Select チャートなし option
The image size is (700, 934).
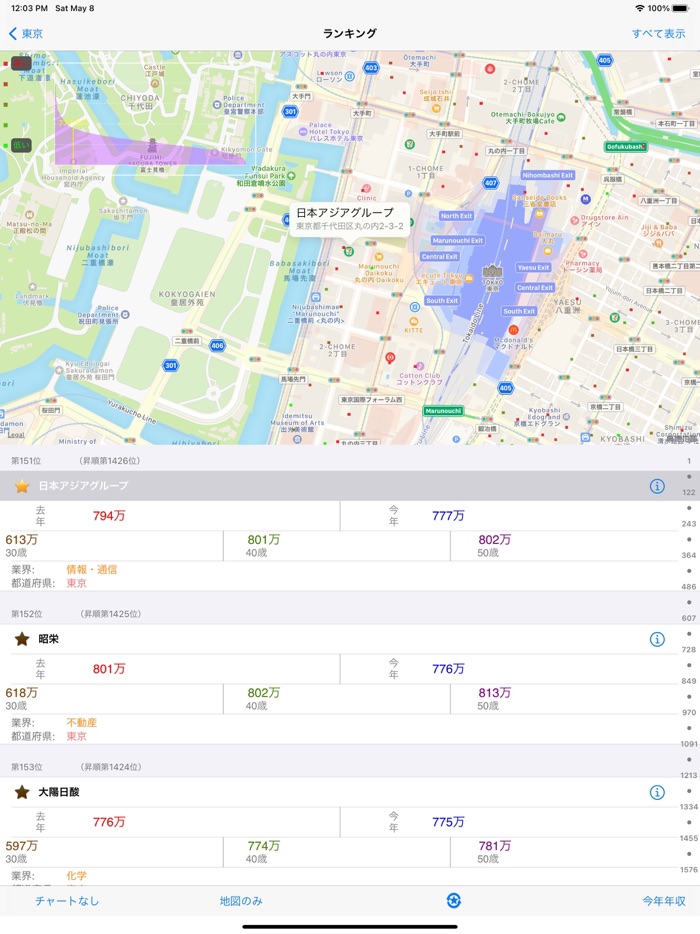pos(67,901)
